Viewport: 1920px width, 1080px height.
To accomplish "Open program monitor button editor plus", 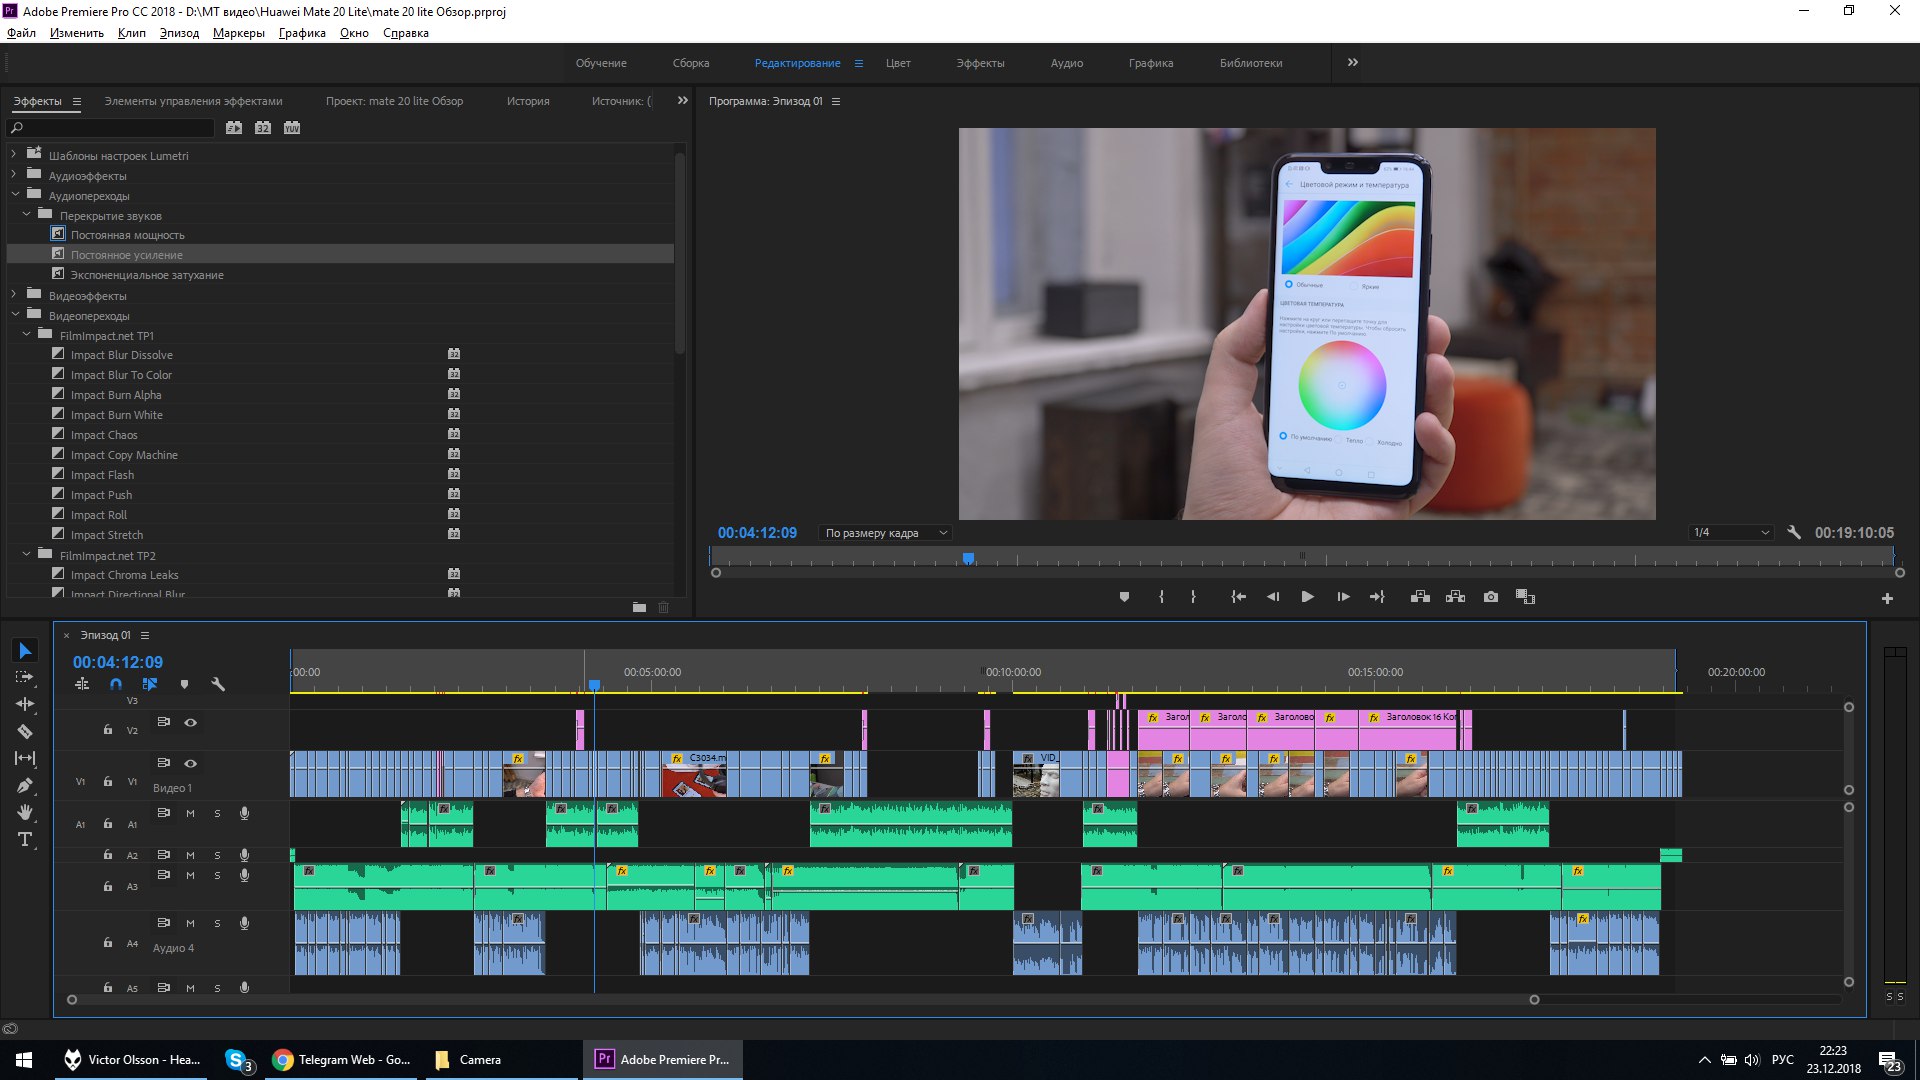I will point(1887,598).
